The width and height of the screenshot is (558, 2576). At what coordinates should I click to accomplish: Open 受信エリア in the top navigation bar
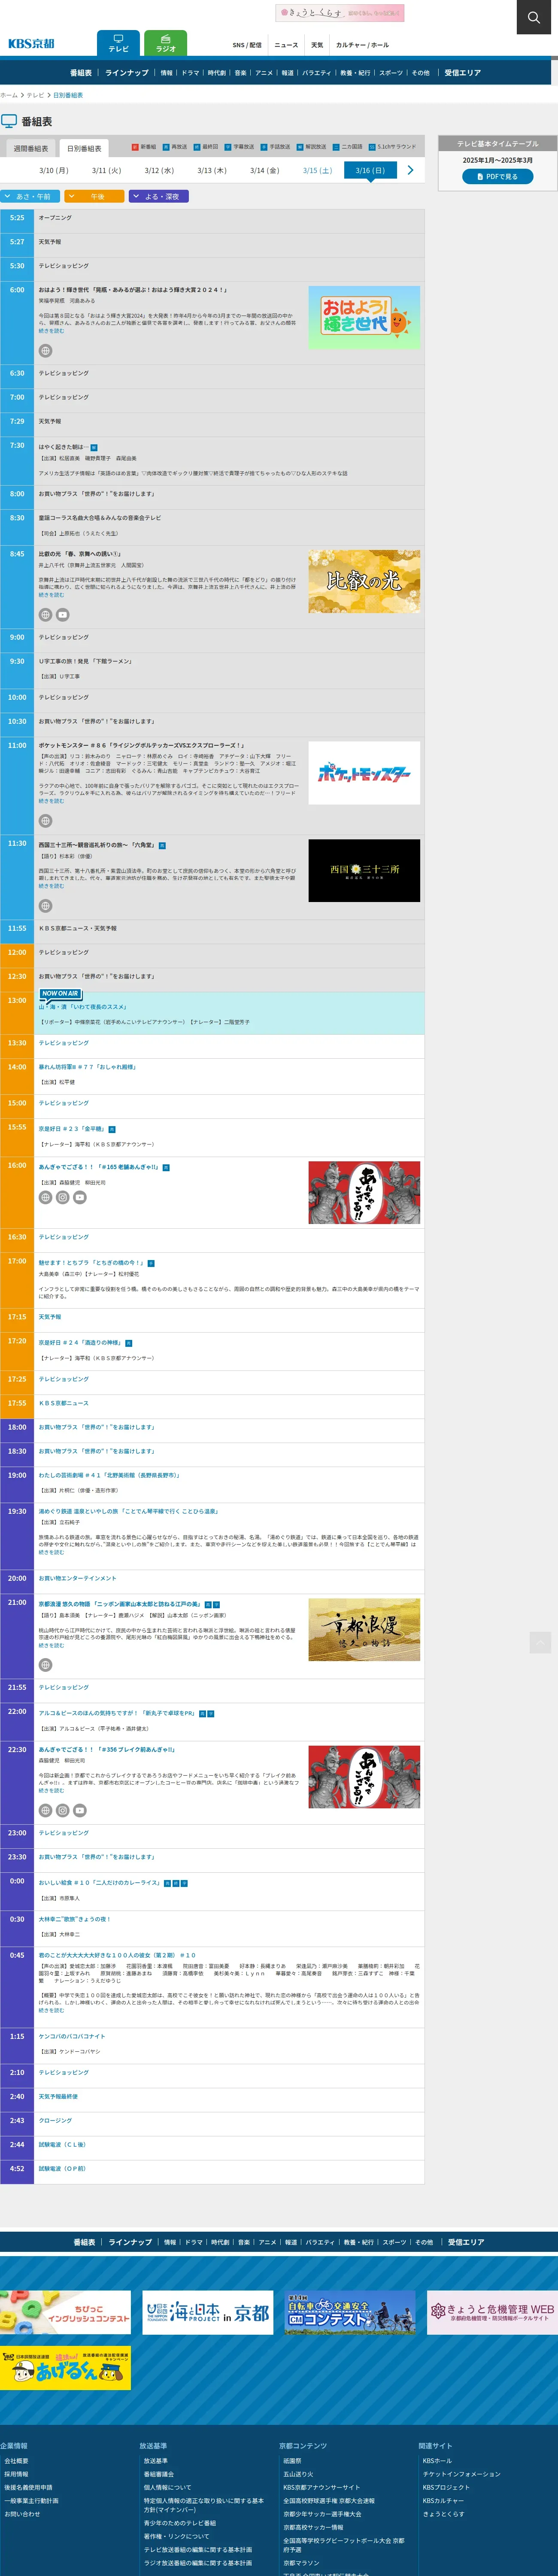click(x=463, y=73)
